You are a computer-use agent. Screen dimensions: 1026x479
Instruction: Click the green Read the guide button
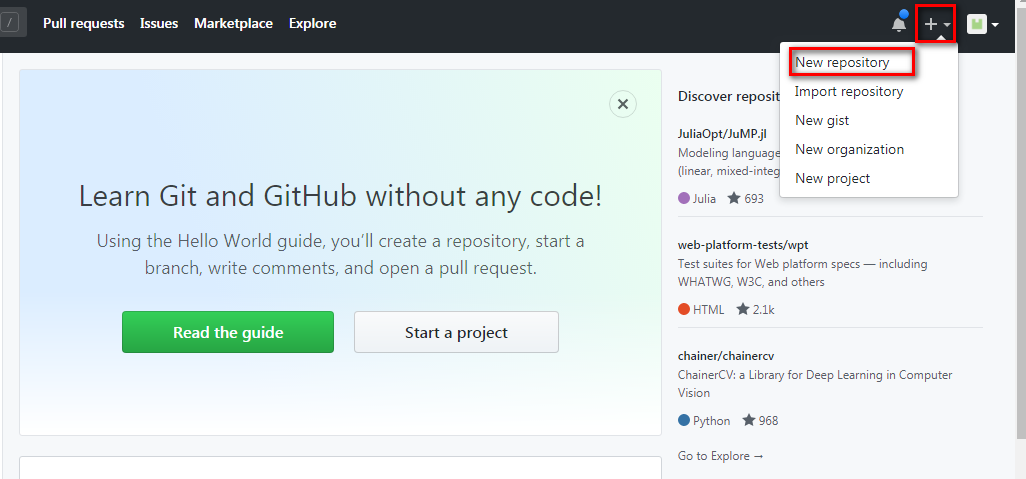click(228, 332)
